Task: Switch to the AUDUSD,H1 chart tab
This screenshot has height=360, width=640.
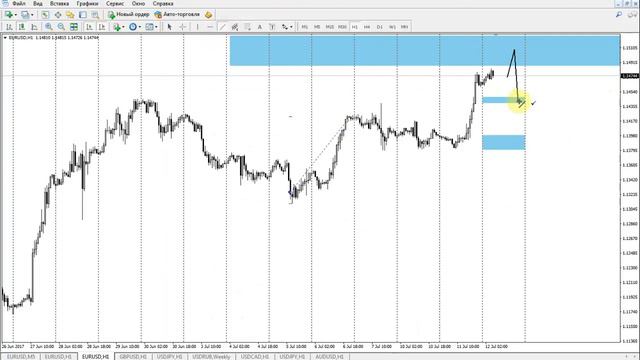Action: coord(329,357)
